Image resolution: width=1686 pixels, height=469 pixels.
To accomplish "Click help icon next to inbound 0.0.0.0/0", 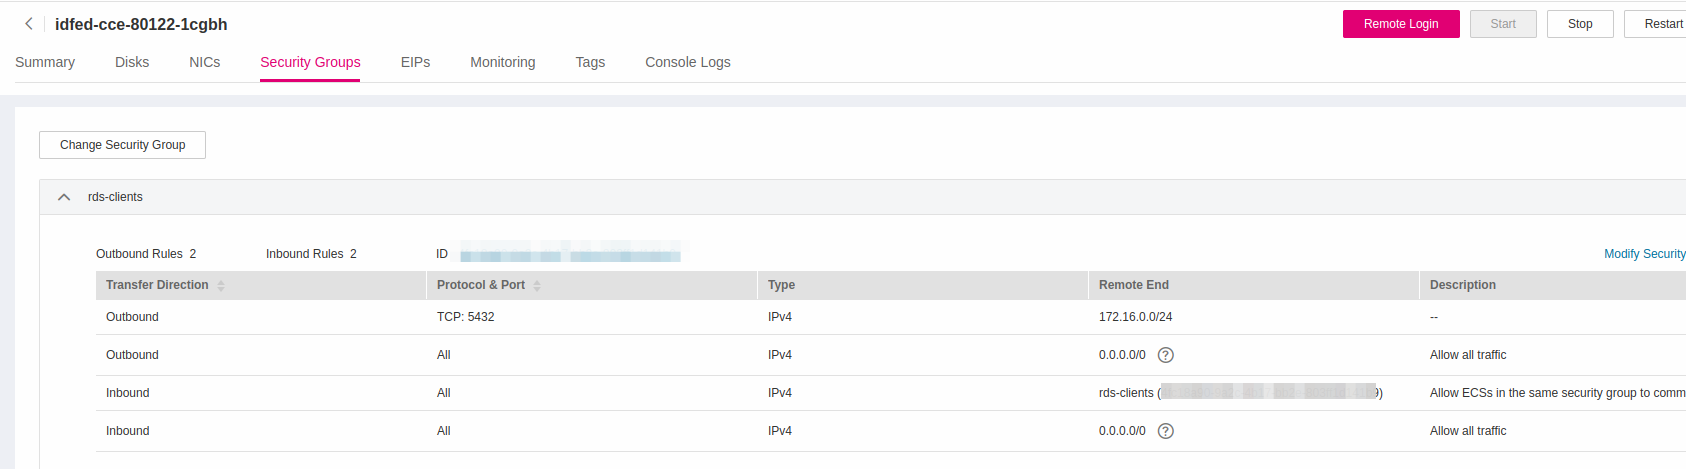I will [1165, 431].
